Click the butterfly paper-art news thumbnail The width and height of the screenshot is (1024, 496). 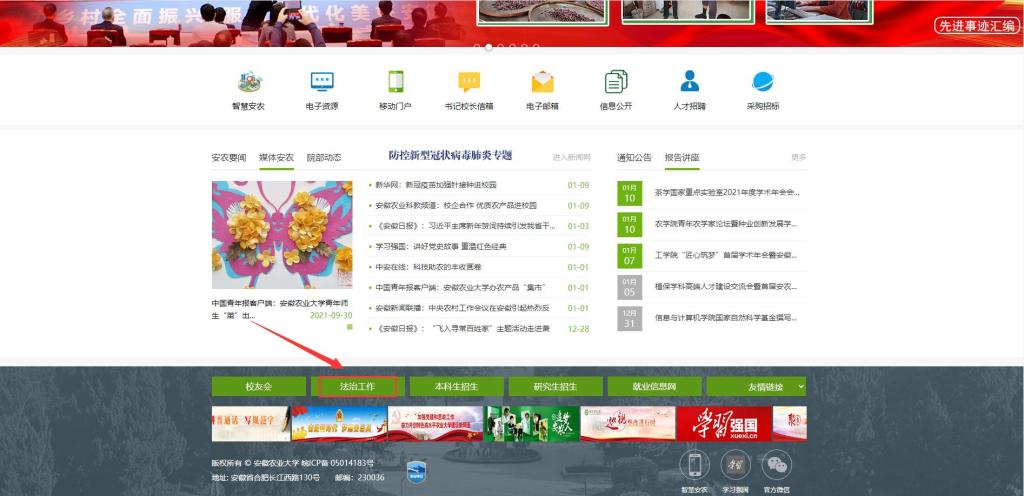[x=282, y=235]
